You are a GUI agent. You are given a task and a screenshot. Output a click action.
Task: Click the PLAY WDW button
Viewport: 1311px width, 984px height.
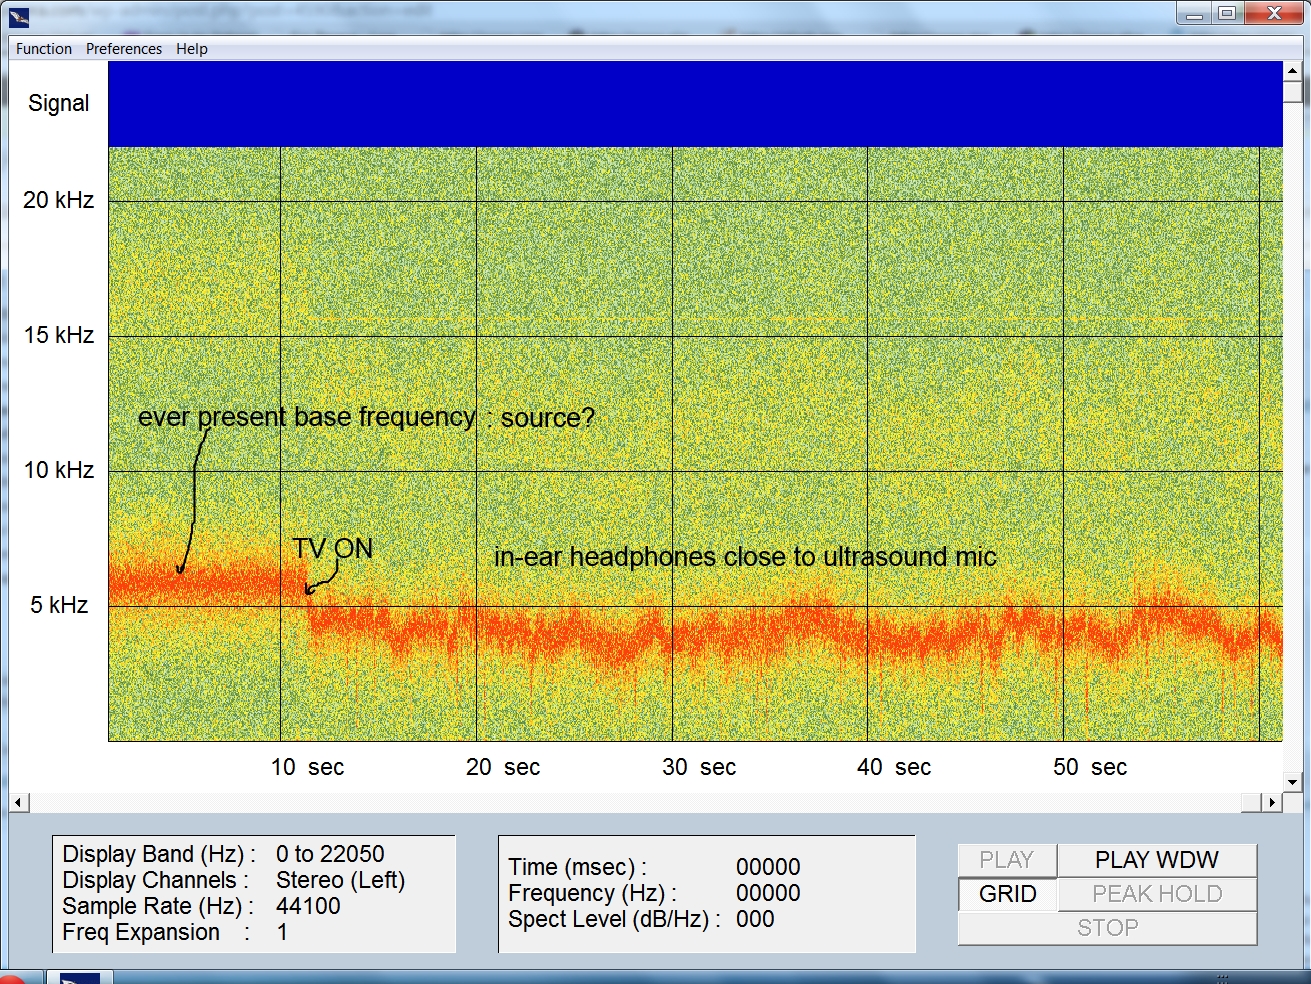[x=1156, y=860]
